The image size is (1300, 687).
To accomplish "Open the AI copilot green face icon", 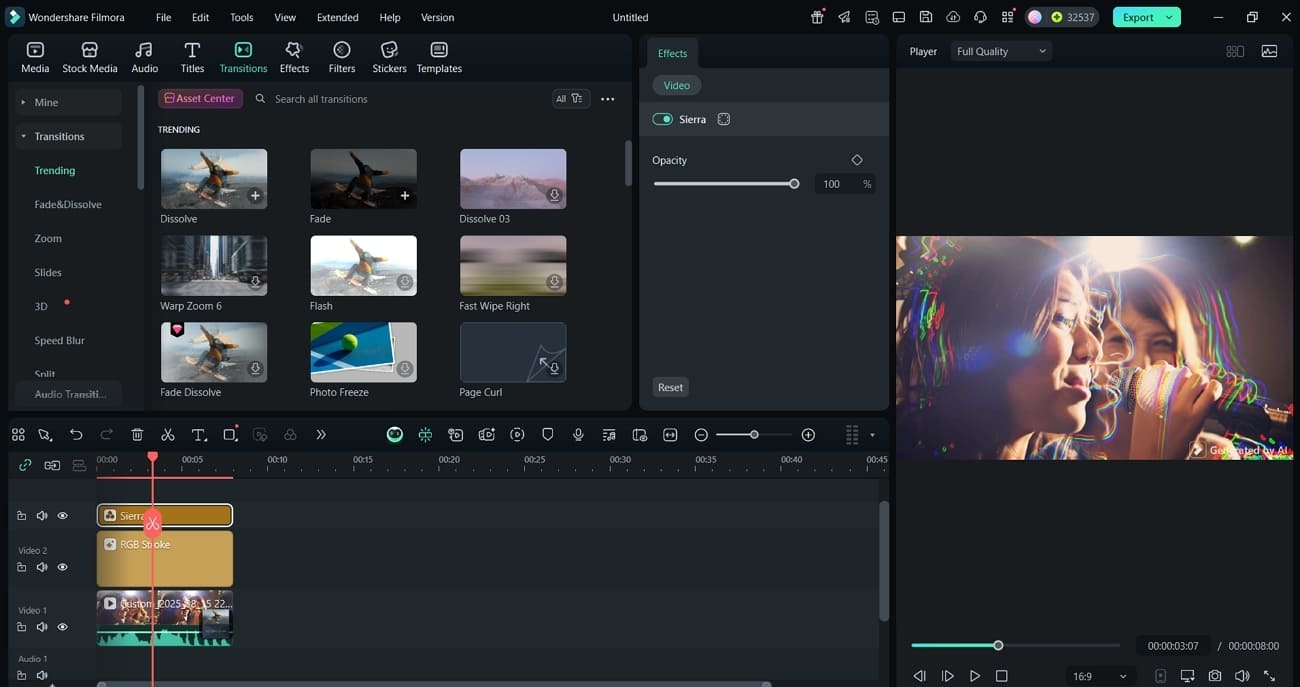I will [x=395, y=435].
